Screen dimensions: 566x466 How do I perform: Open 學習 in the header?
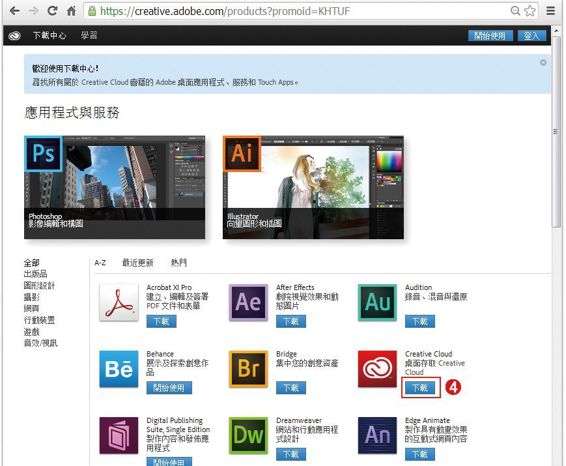[89, 35]
